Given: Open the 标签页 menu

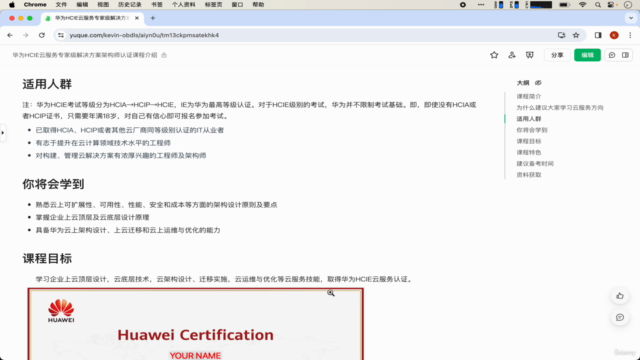Looking at the screenshot, I should 213,4.
